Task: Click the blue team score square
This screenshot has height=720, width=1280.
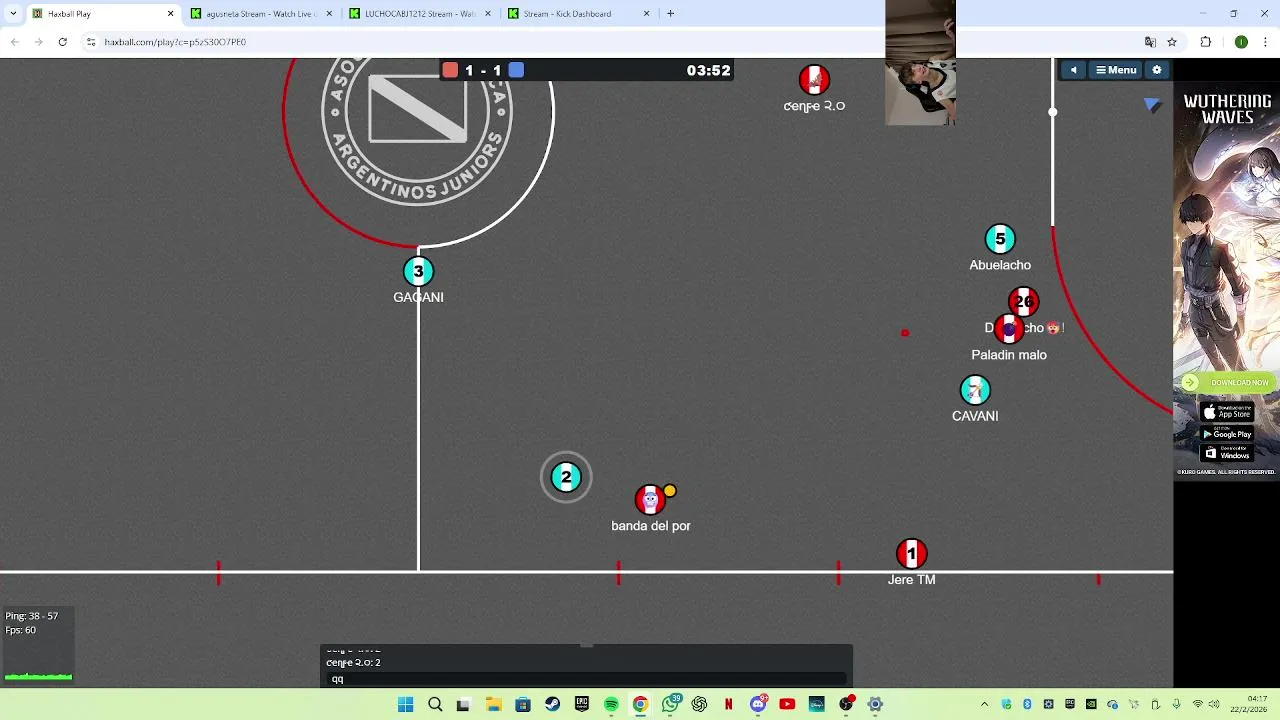Action: 516,70
